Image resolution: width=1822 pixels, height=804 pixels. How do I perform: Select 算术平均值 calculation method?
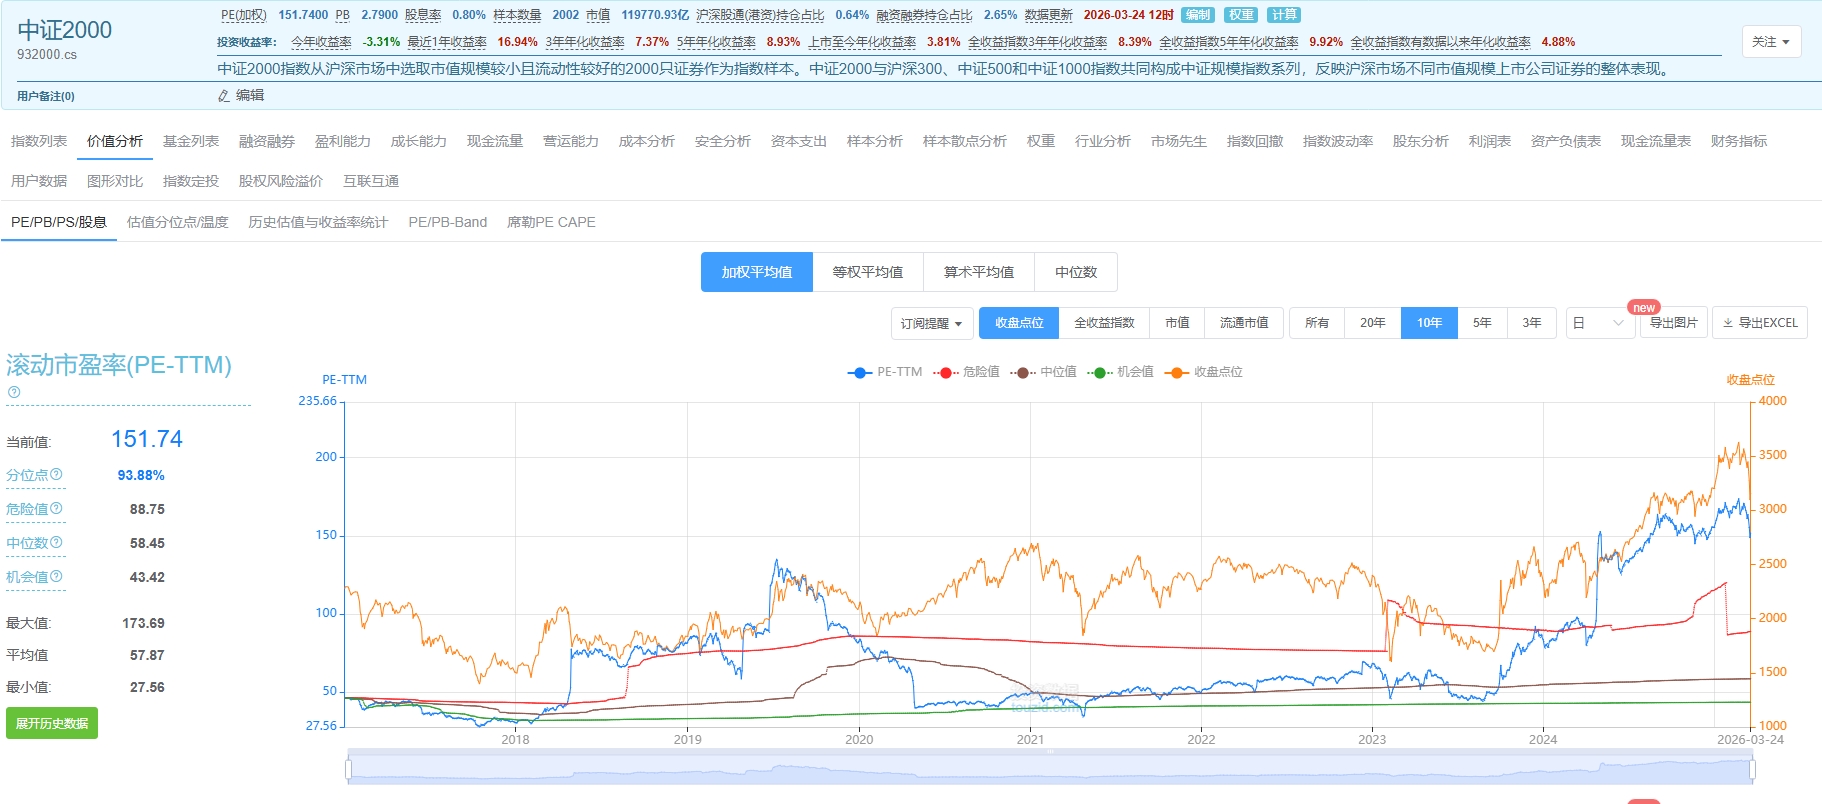[x=979, y=272]
